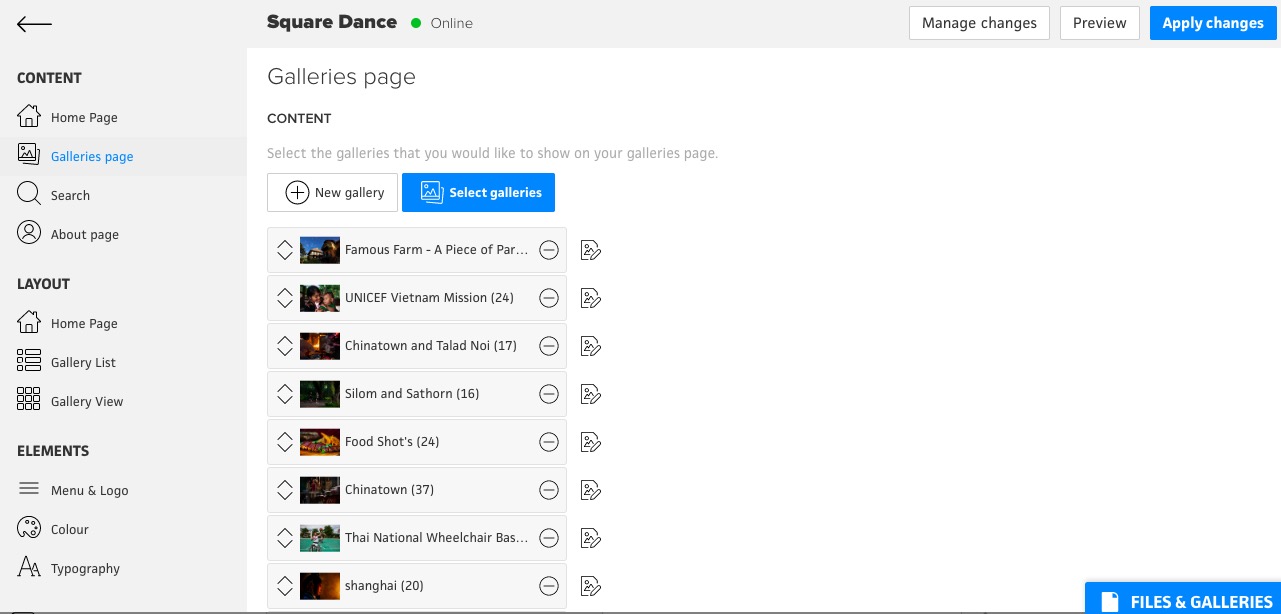Edit Famous Farm gallery
The height and width of the screenshot is (614, 1281).
tap(591, 250)
